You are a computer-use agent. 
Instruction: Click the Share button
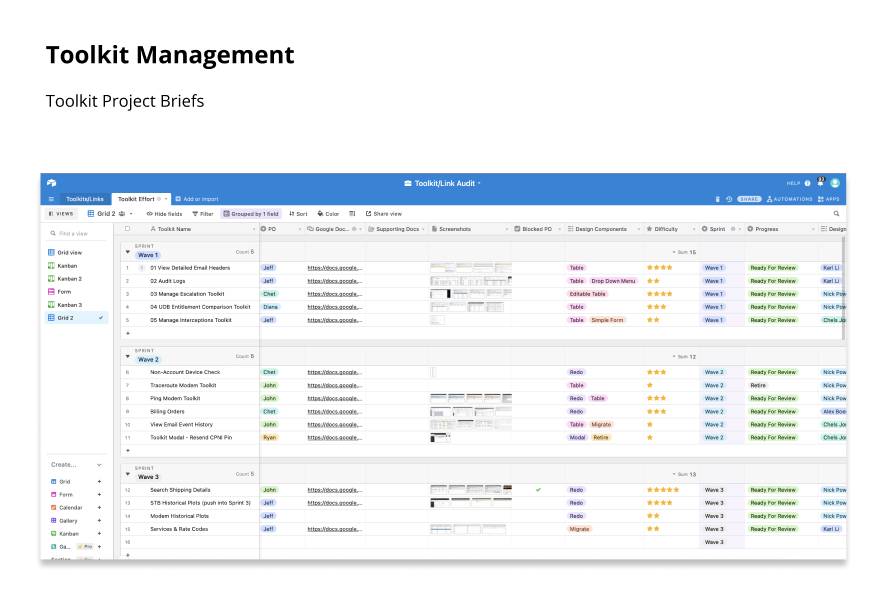click(749, 199)
